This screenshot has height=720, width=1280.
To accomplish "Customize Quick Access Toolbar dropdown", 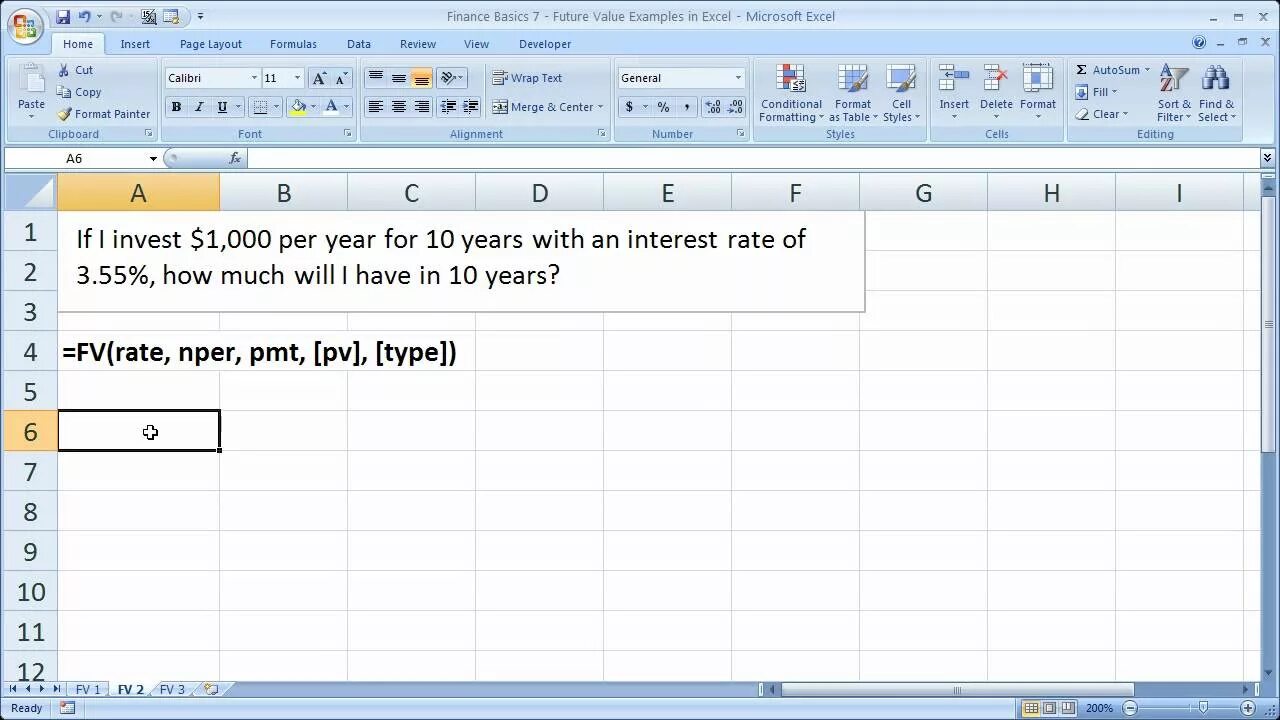I will tap(201, 16).
